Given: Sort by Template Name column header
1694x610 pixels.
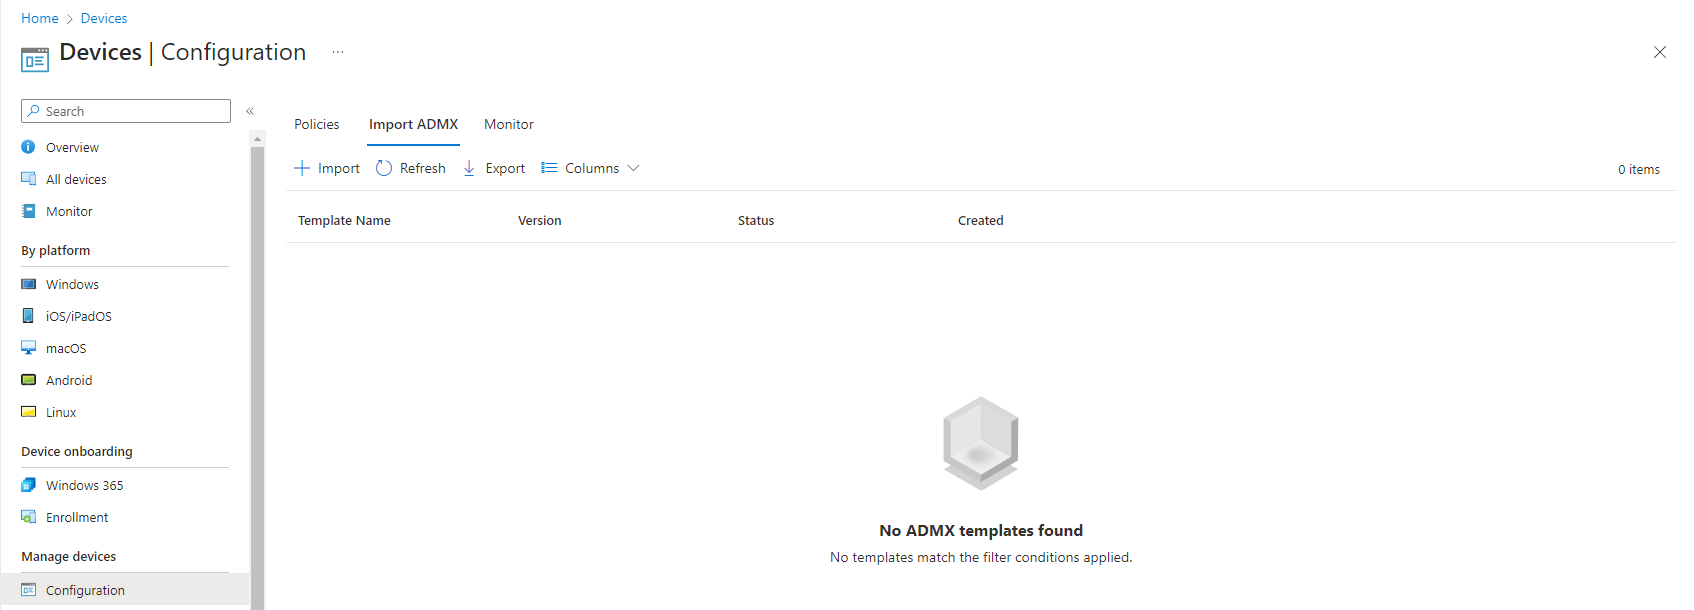Looking at the screenshot, I should tap(344, 220).
